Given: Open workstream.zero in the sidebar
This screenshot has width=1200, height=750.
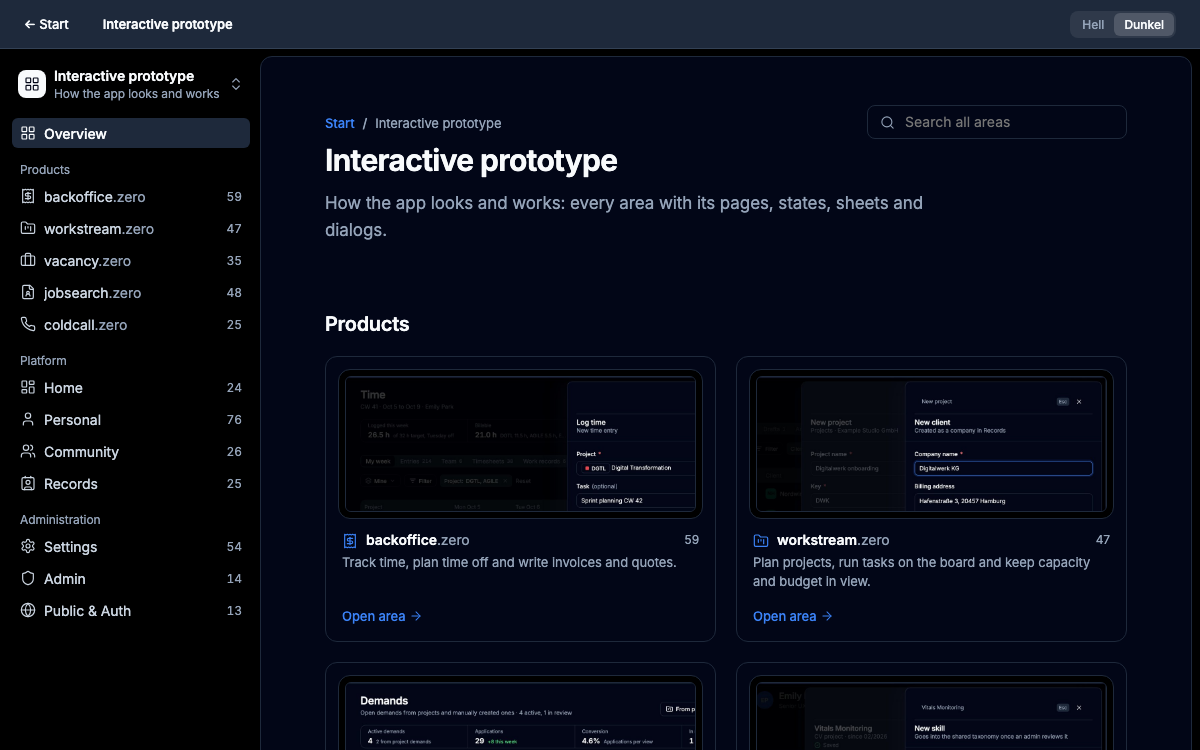Looking at the screenshot, I should point(131,229).
